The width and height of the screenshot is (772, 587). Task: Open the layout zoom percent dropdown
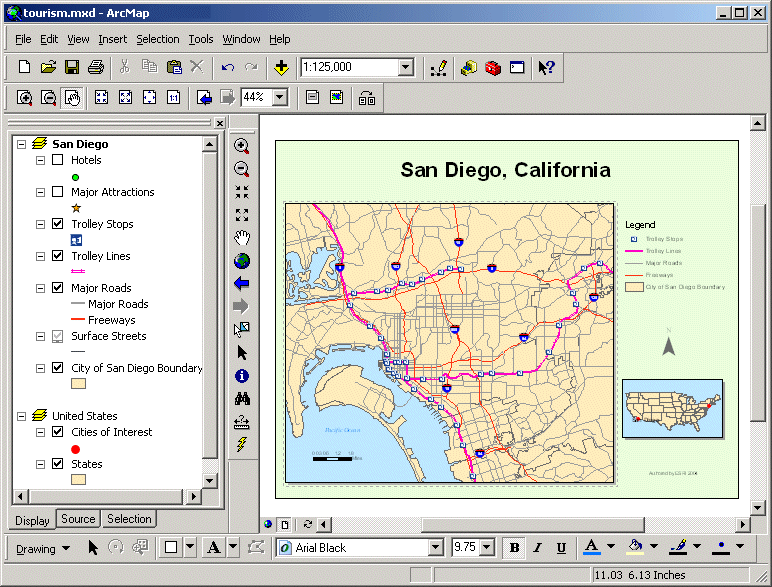click(280, 97)
